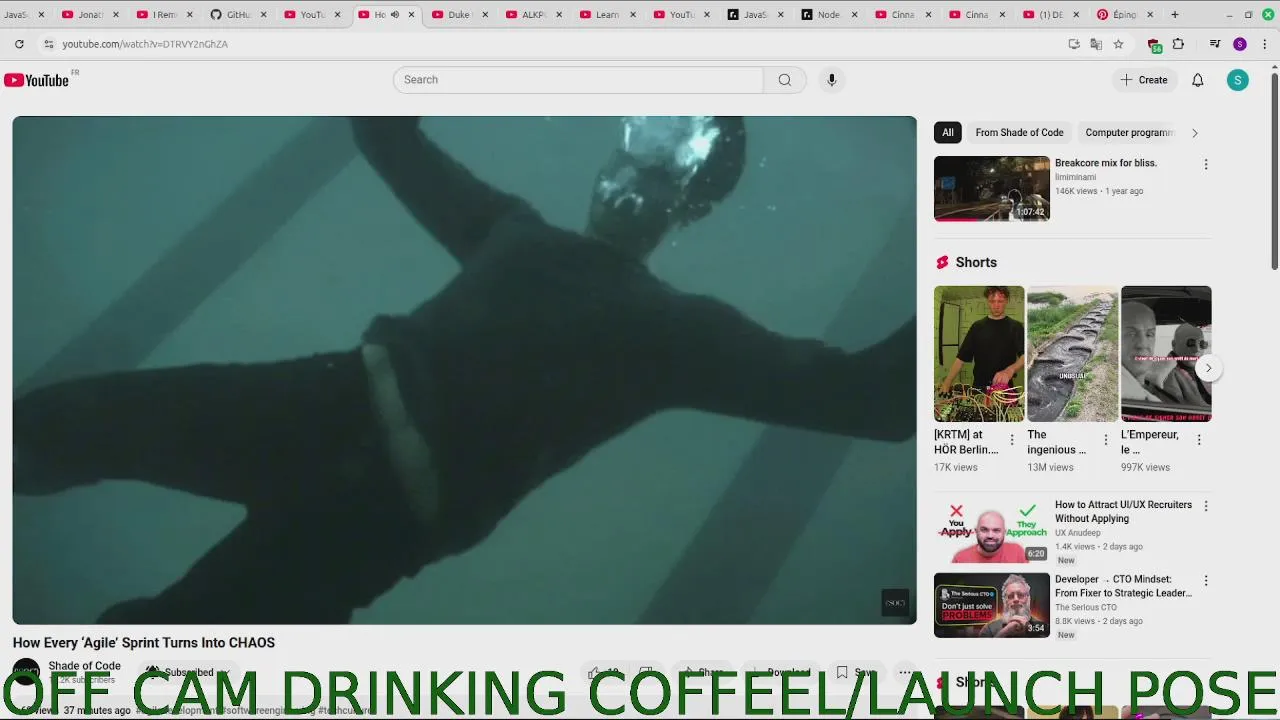This screenshot has width=1280, height=720.
Task: Select the All filter chip
Action: click(947, 133)
